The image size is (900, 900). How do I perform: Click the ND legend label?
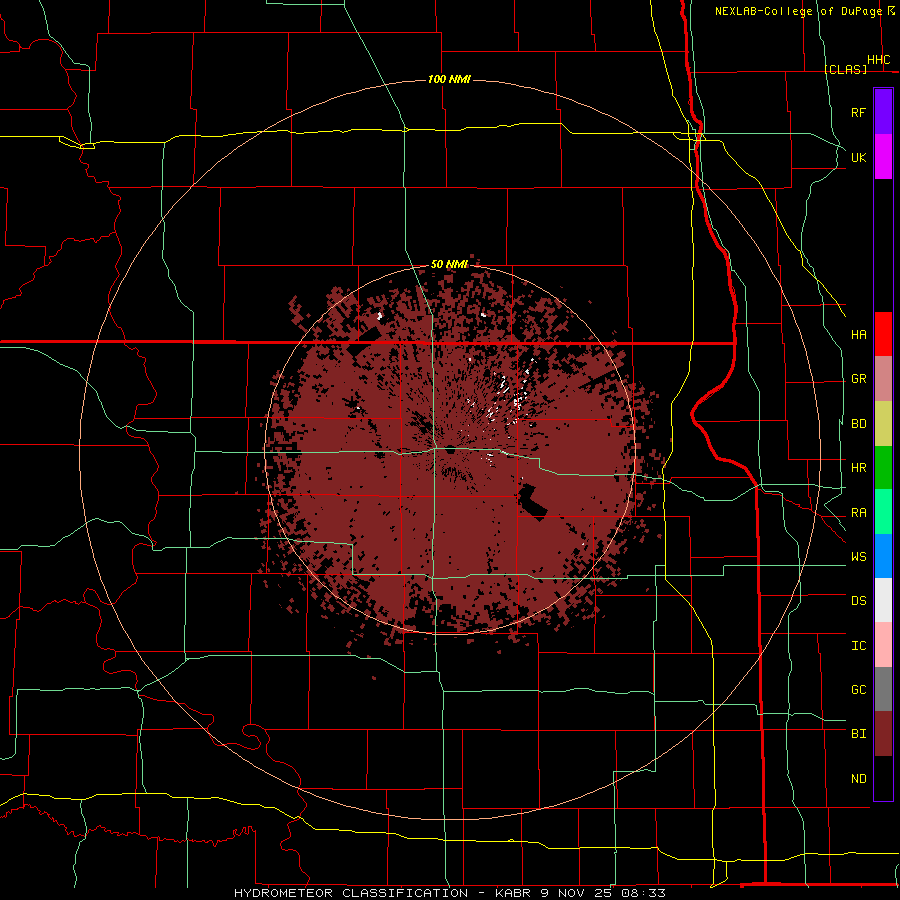pos(858,778)
